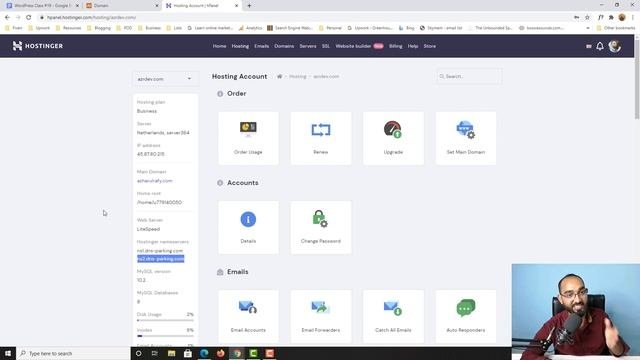Focus the hosting Search field

click(x=469, y=76)
